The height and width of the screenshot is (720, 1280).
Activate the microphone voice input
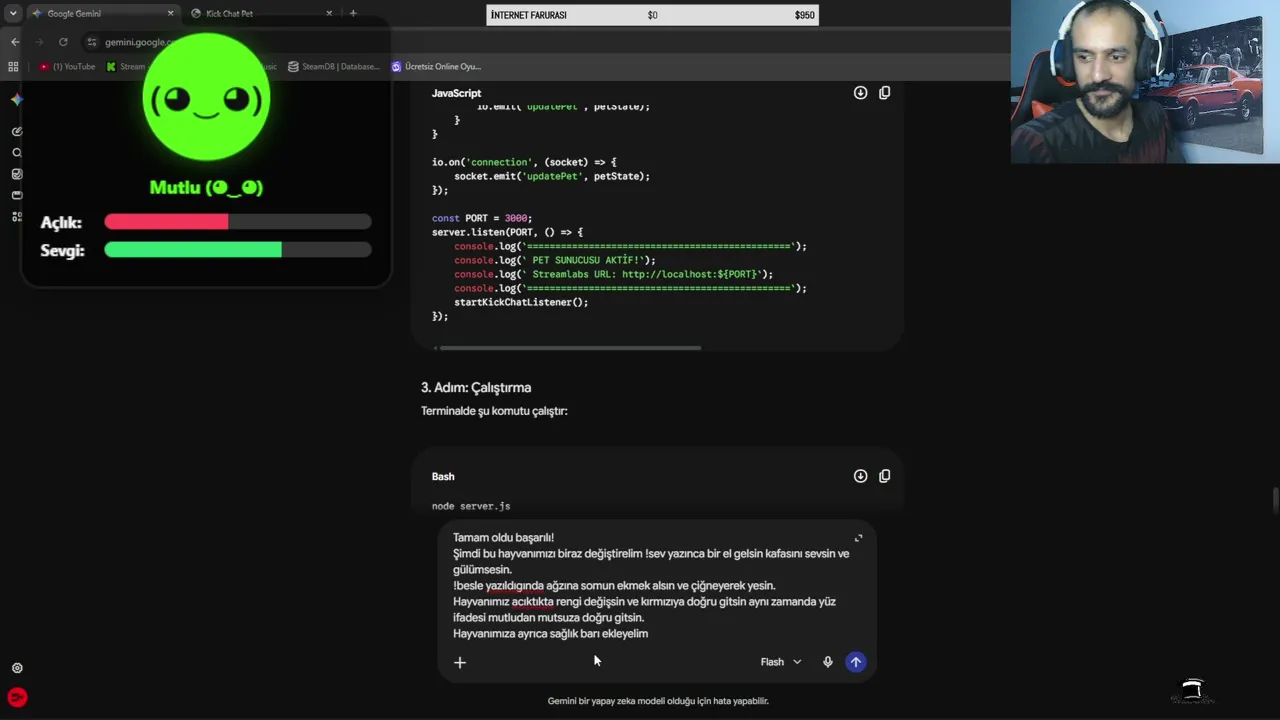[x=827, y=662]
